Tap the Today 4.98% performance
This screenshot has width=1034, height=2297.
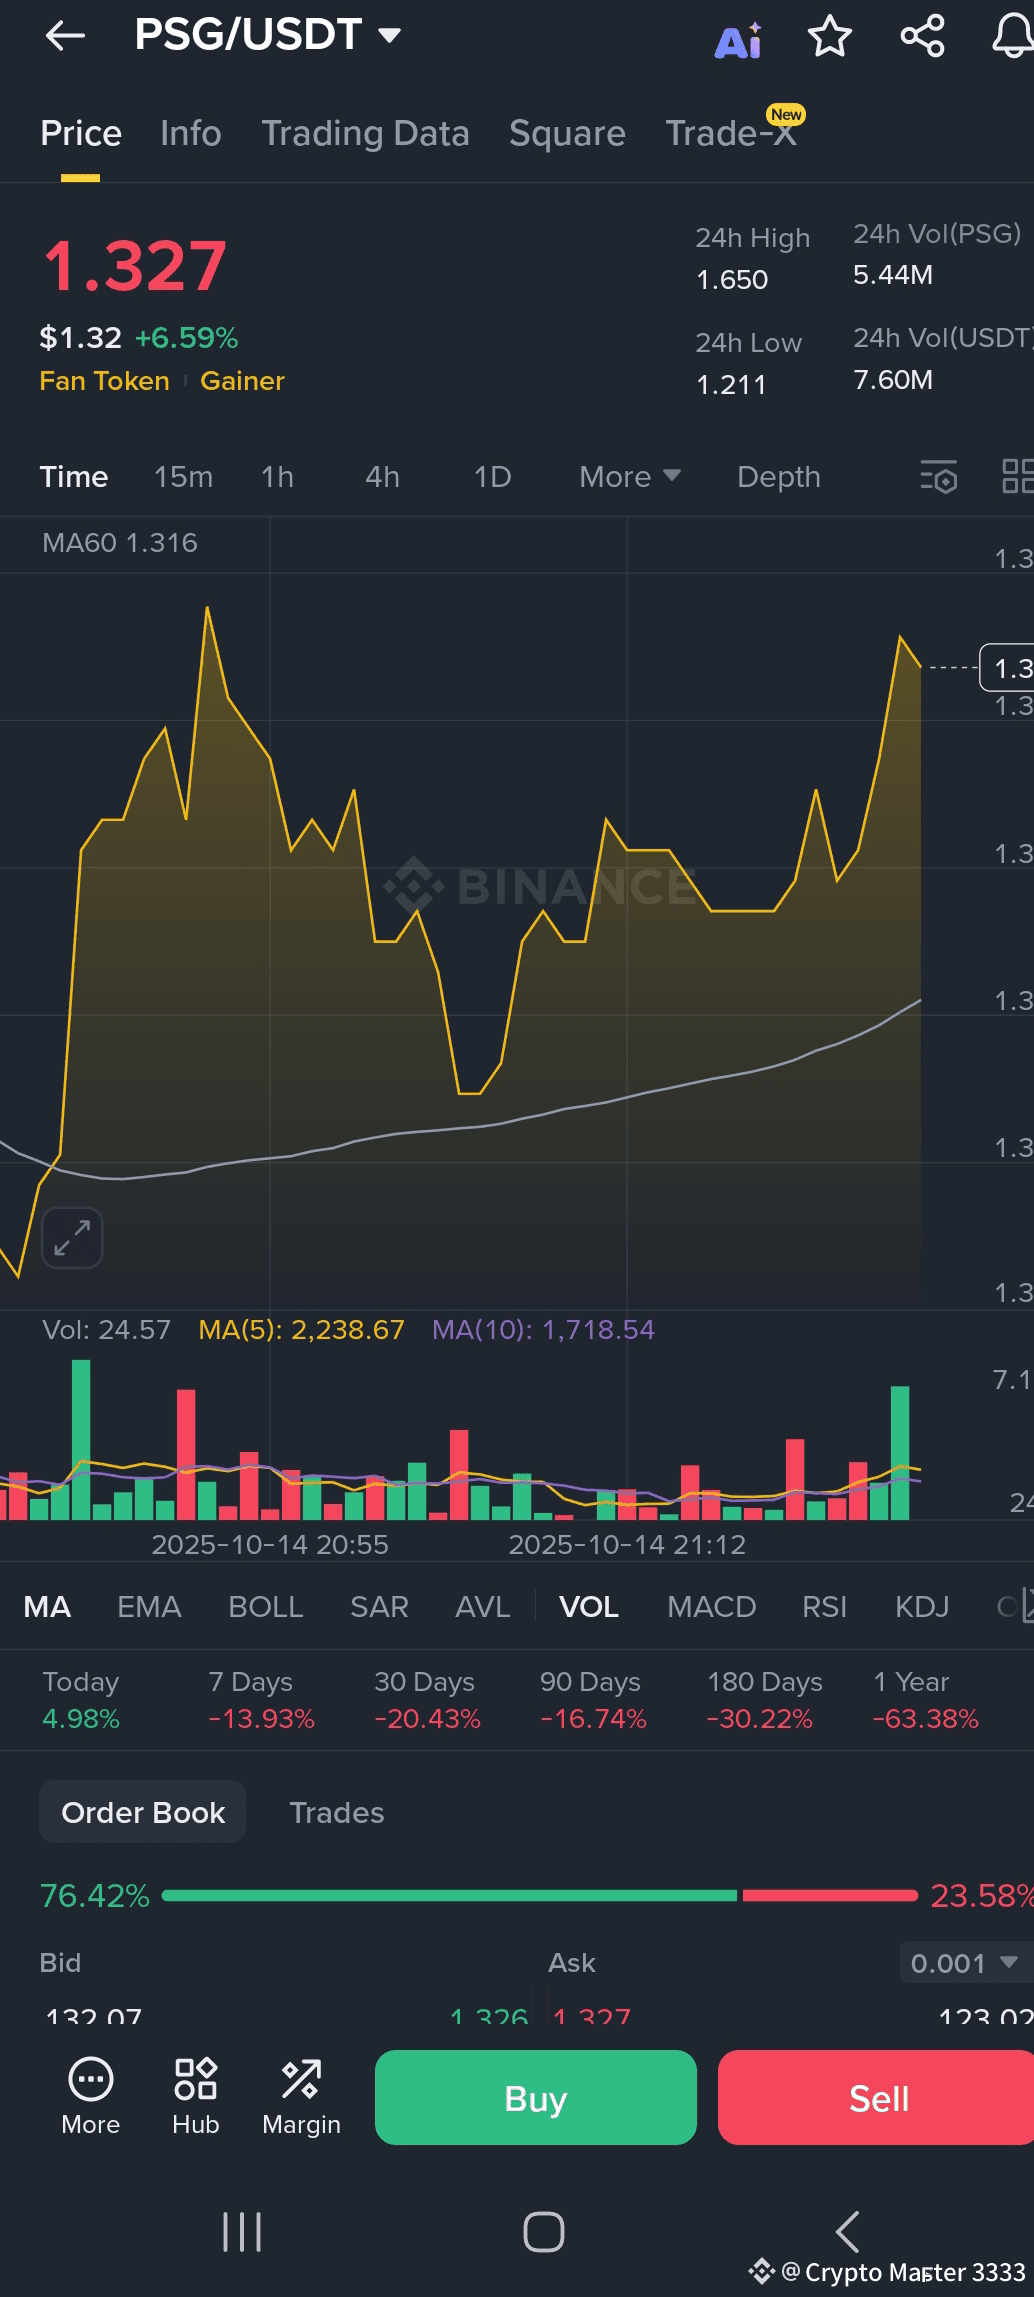tap(80, 1700)
